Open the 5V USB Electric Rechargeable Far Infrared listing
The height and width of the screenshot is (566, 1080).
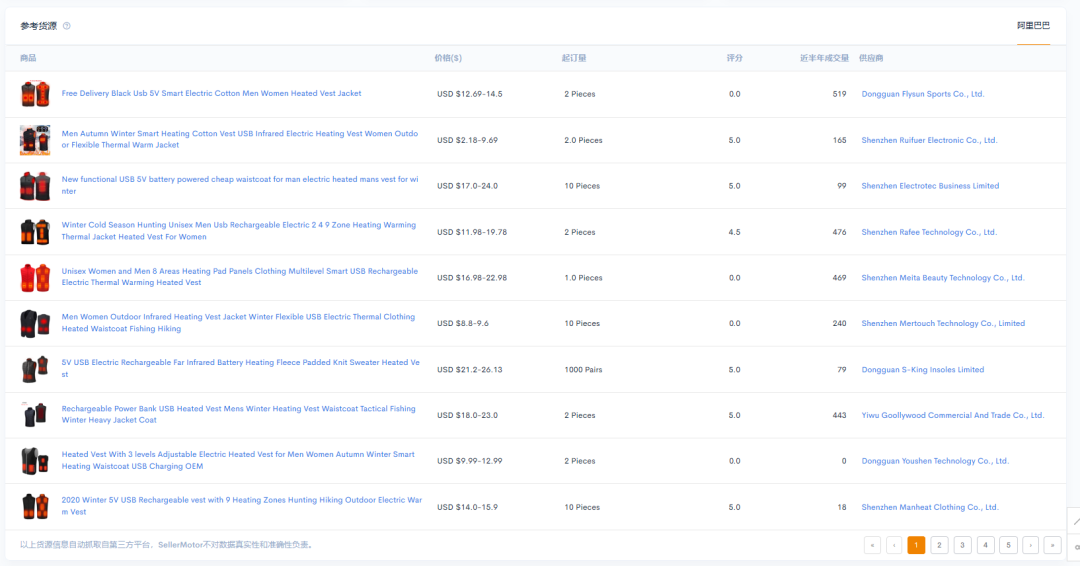[240, 368]
